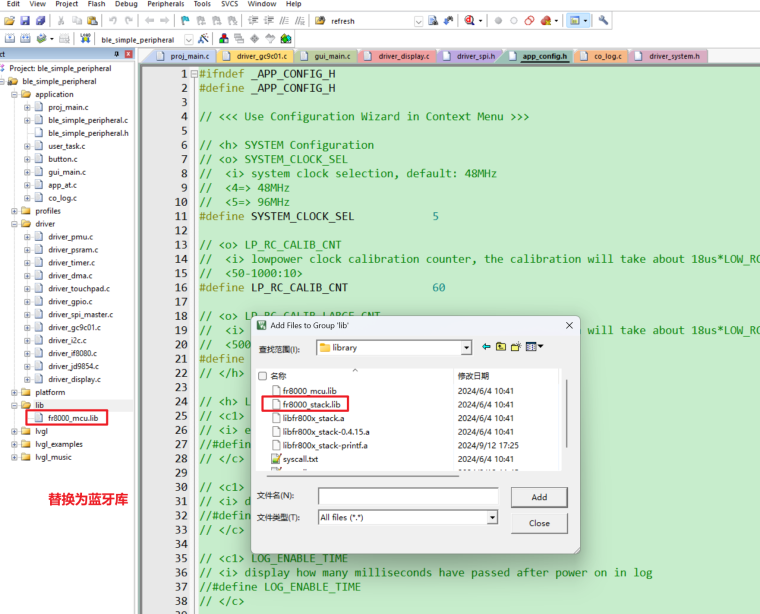This screenshot has width=760, height=614.
Task: Go back in the Add Files dialog
Action: coord(486,346)
